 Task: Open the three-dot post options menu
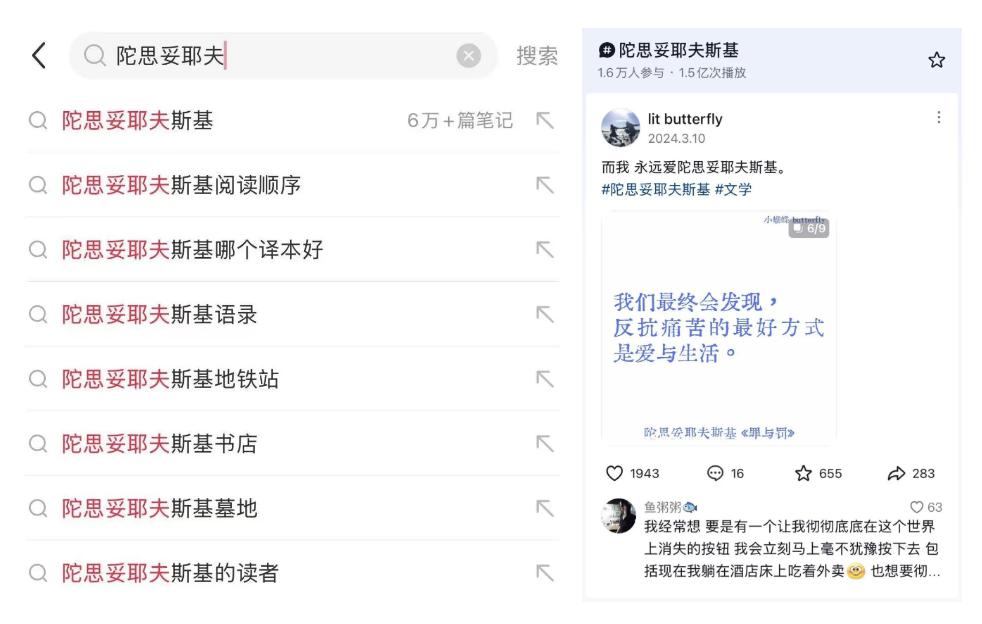938,118
